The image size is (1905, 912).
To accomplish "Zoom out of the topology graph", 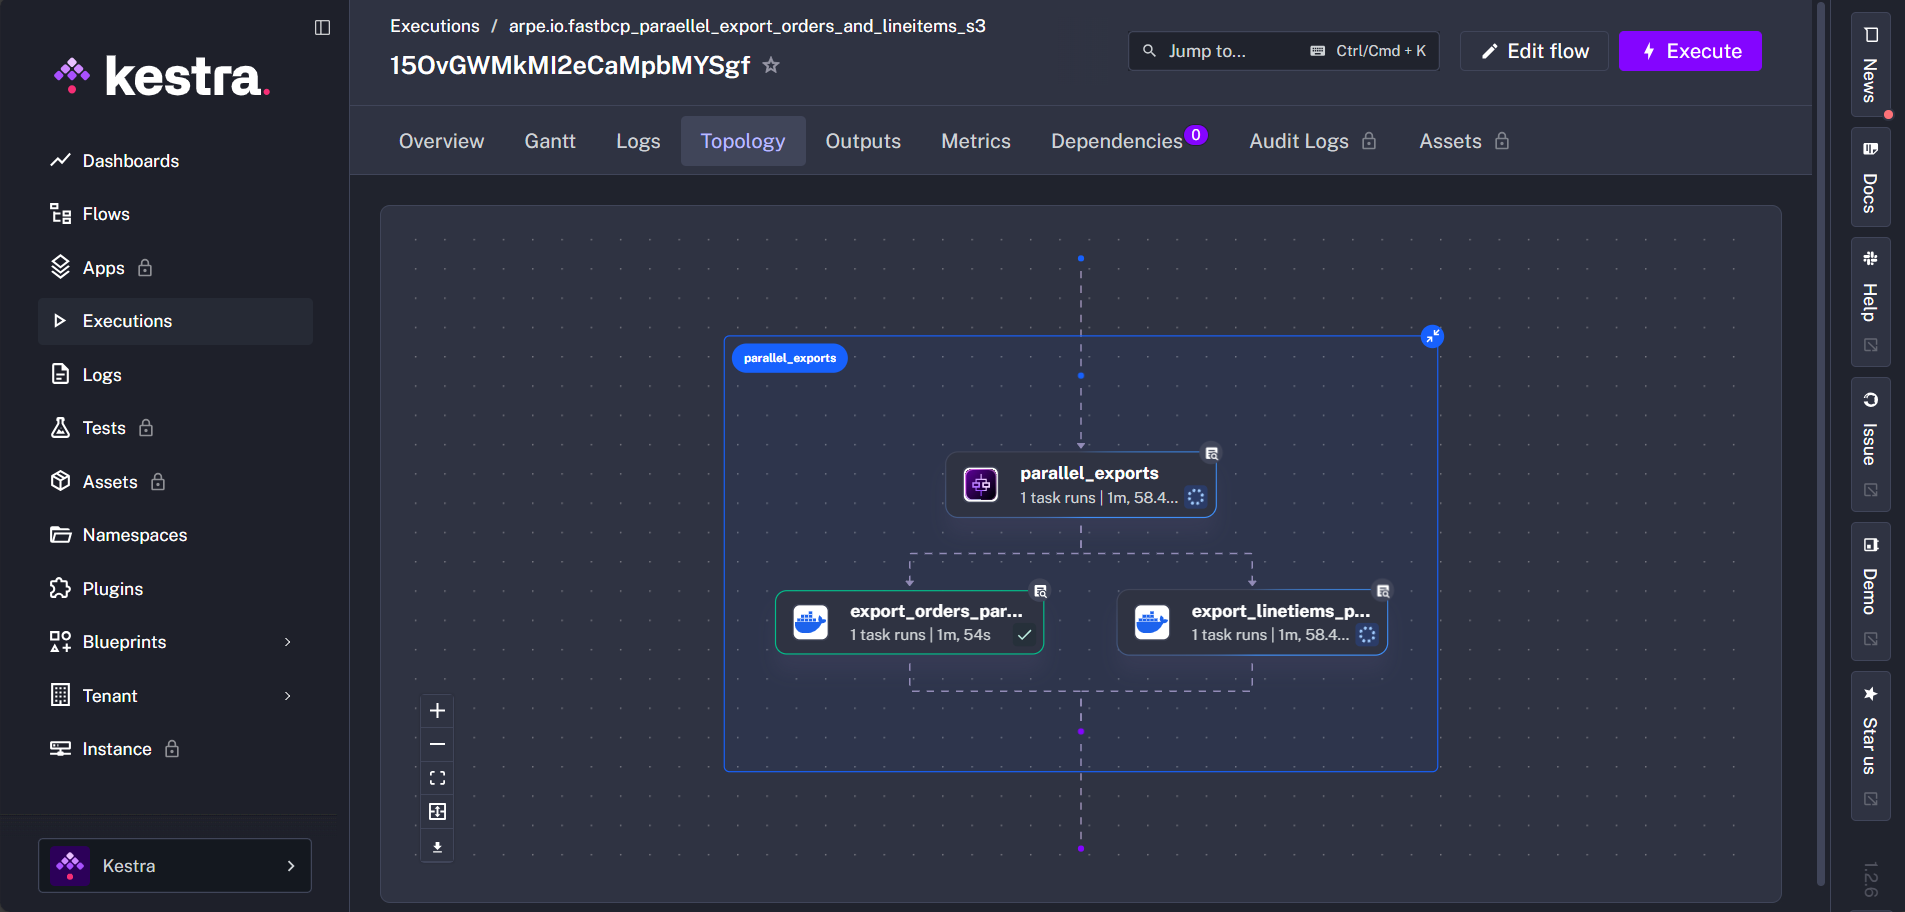I will coord(437,744).
